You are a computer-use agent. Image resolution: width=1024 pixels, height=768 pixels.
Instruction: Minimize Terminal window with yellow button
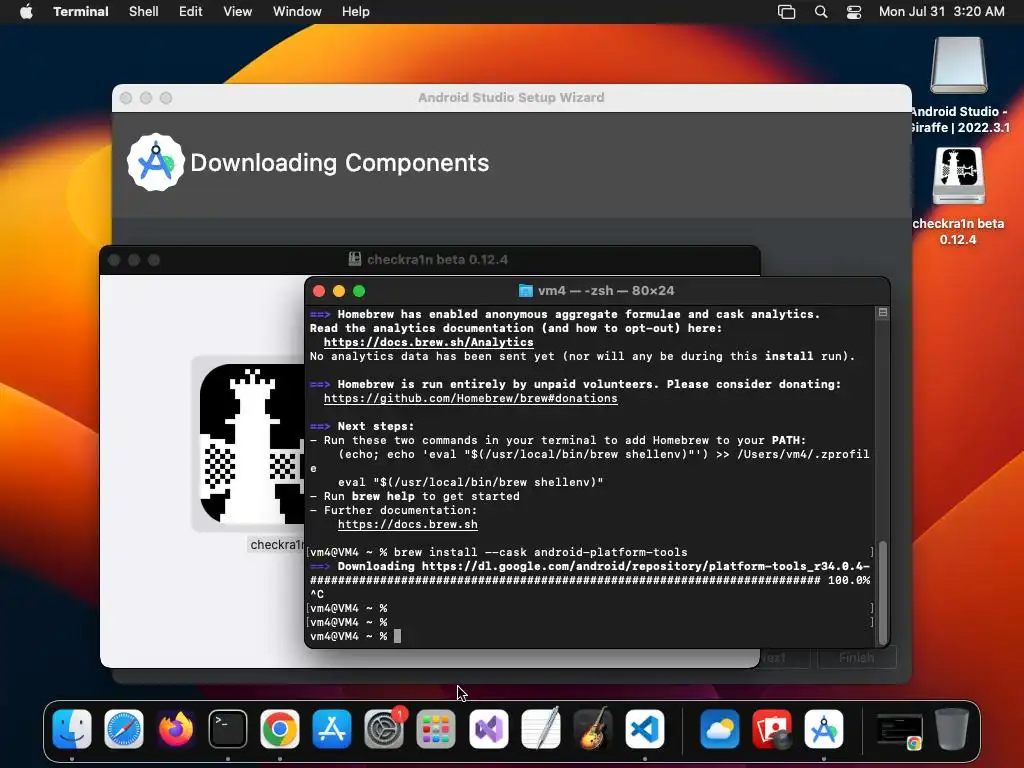tap(339, 291)
